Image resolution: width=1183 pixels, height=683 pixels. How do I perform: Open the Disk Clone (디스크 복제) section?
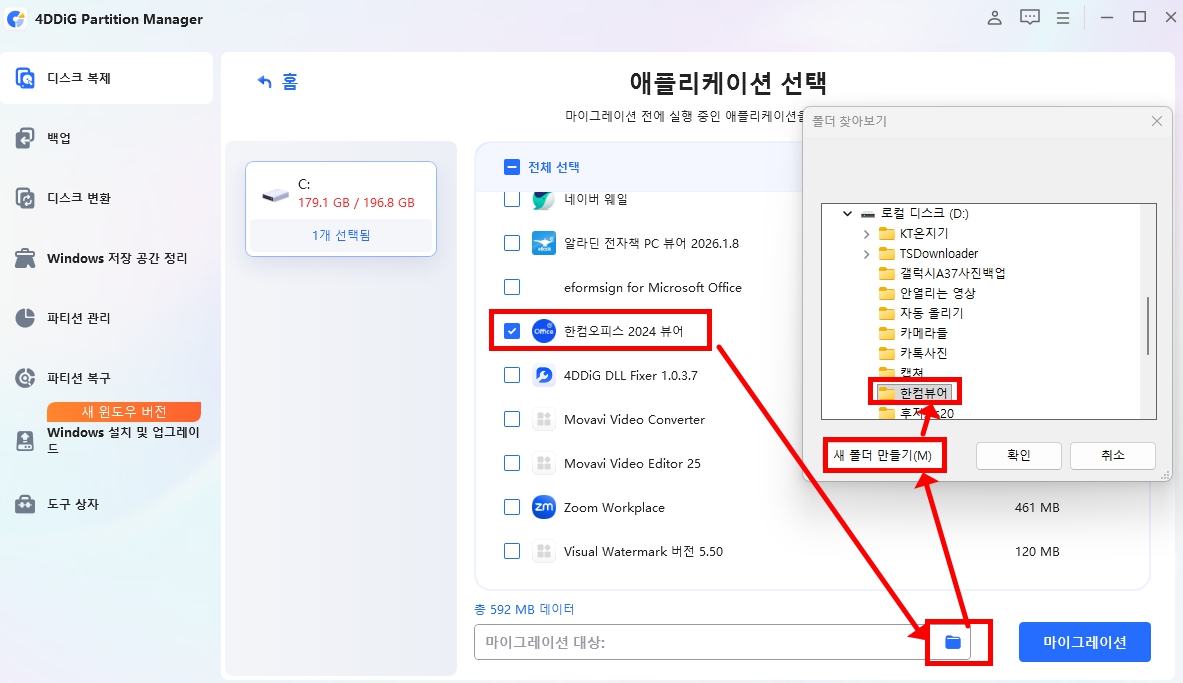coord(106,78)
